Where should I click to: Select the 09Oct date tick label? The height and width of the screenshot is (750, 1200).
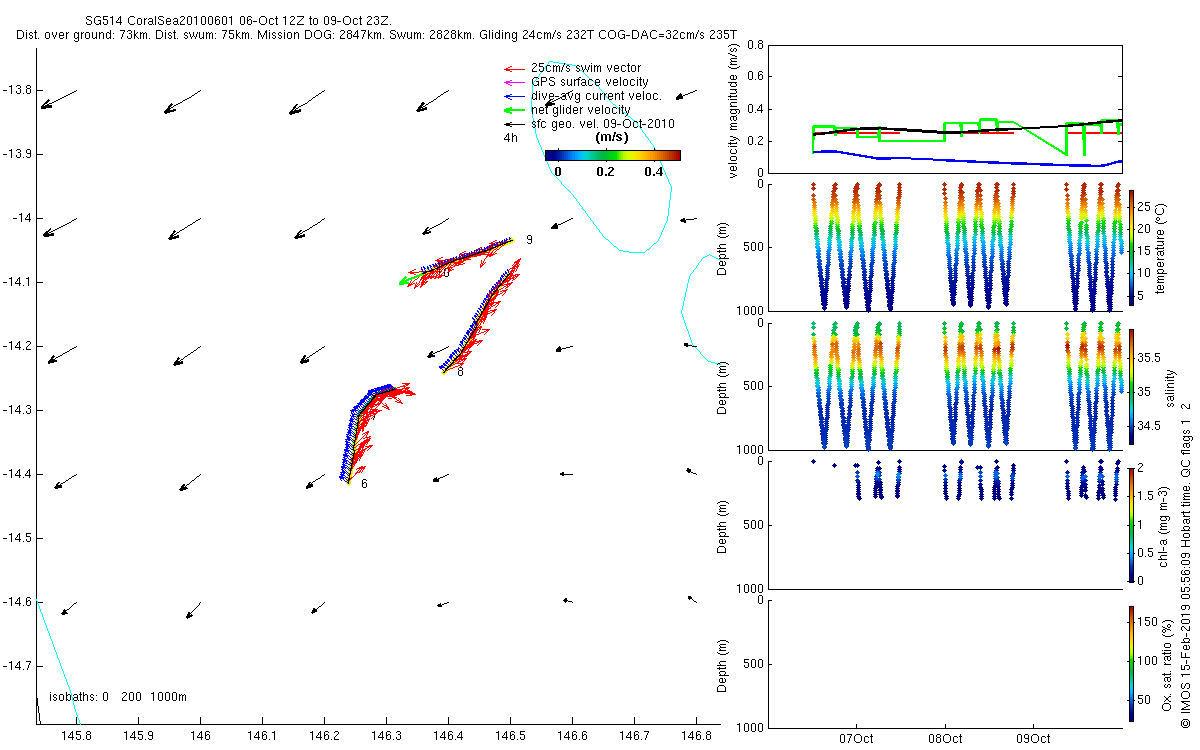tap(1033, 739)
